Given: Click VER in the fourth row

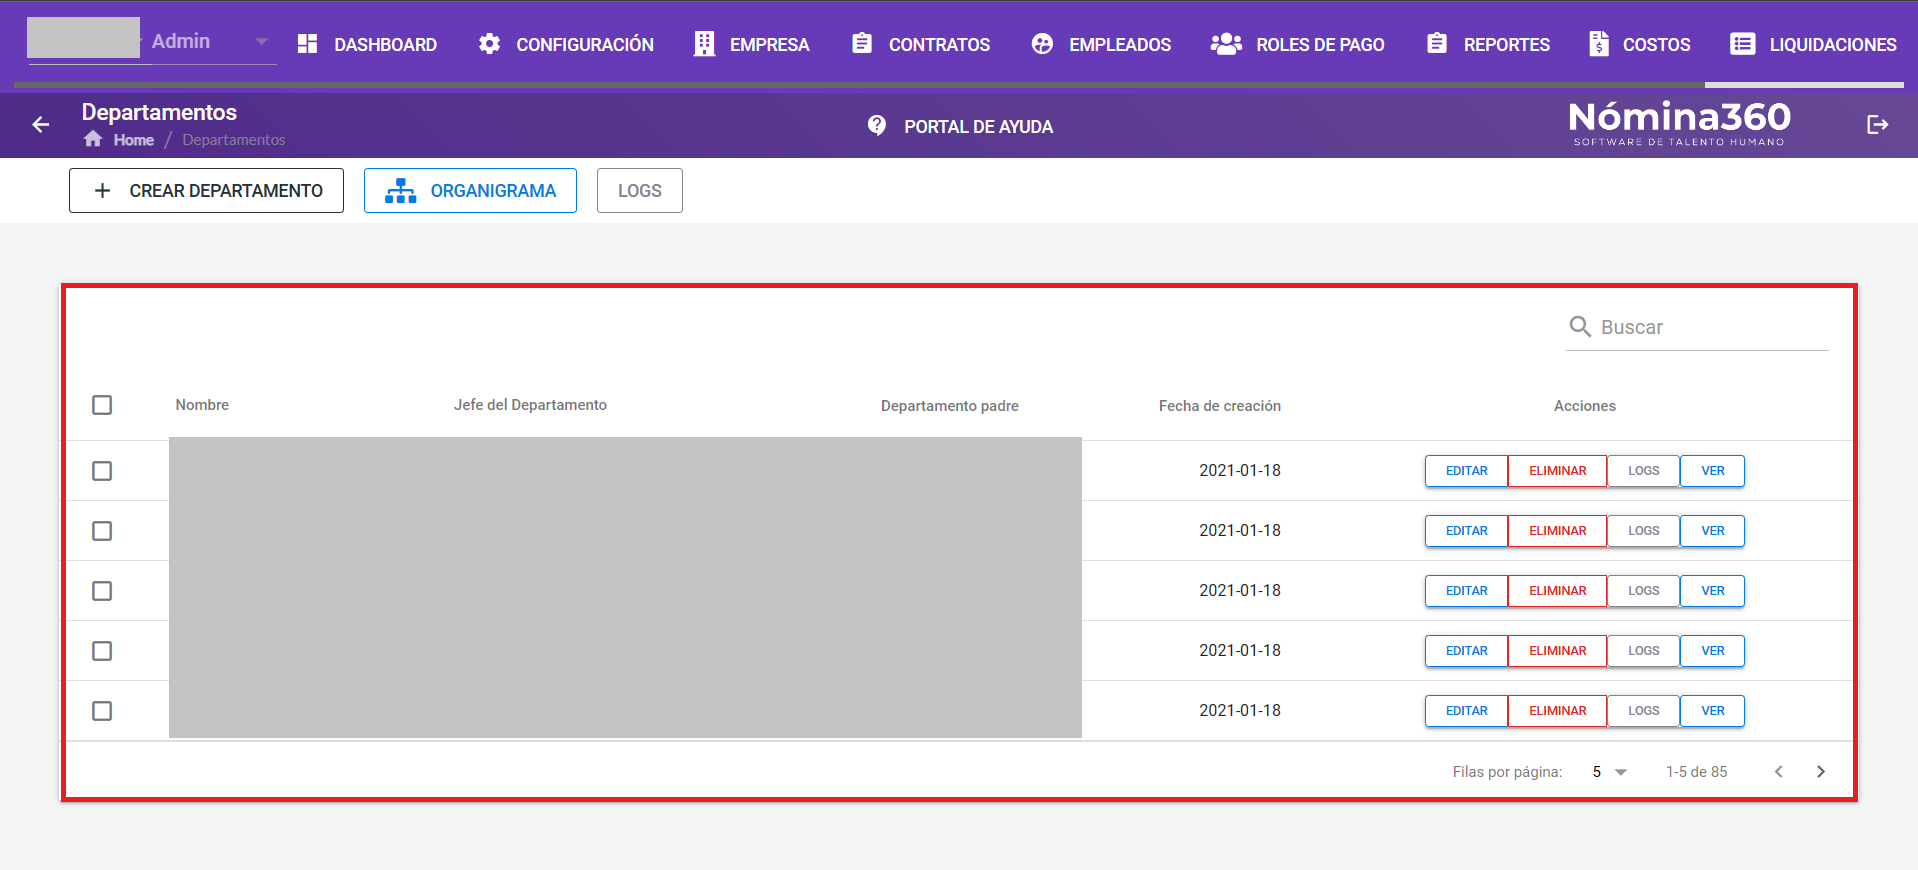Looking at the screenshot, I should [x=1712, y=651].
